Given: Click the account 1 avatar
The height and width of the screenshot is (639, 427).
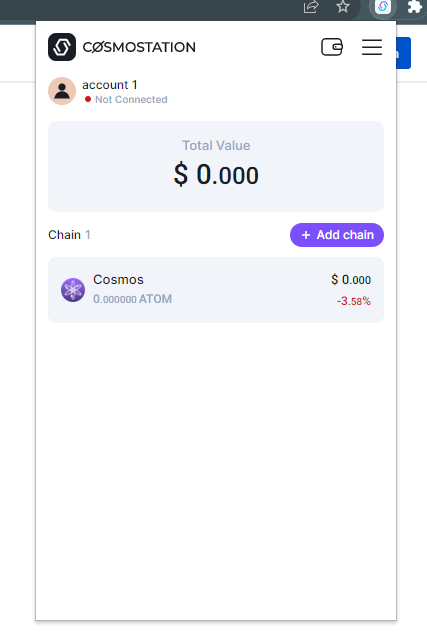Looking at the screenshot, I should [62, 91].
